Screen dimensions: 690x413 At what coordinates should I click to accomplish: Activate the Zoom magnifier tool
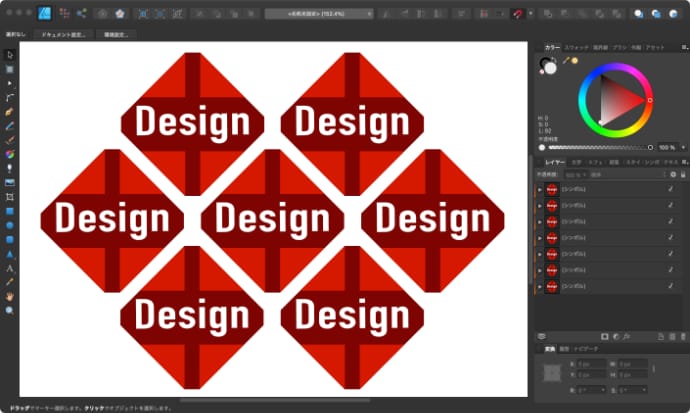tap(10, 311)
